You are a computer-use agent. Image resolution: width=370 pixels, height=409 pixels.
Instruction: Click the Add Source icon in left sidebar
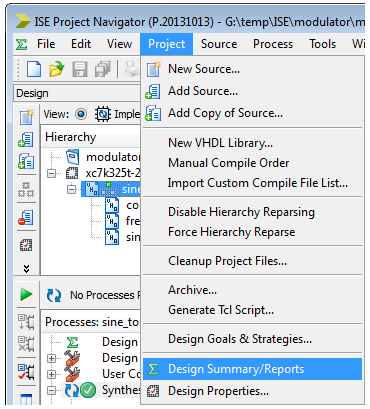click(x=26, y=140)
